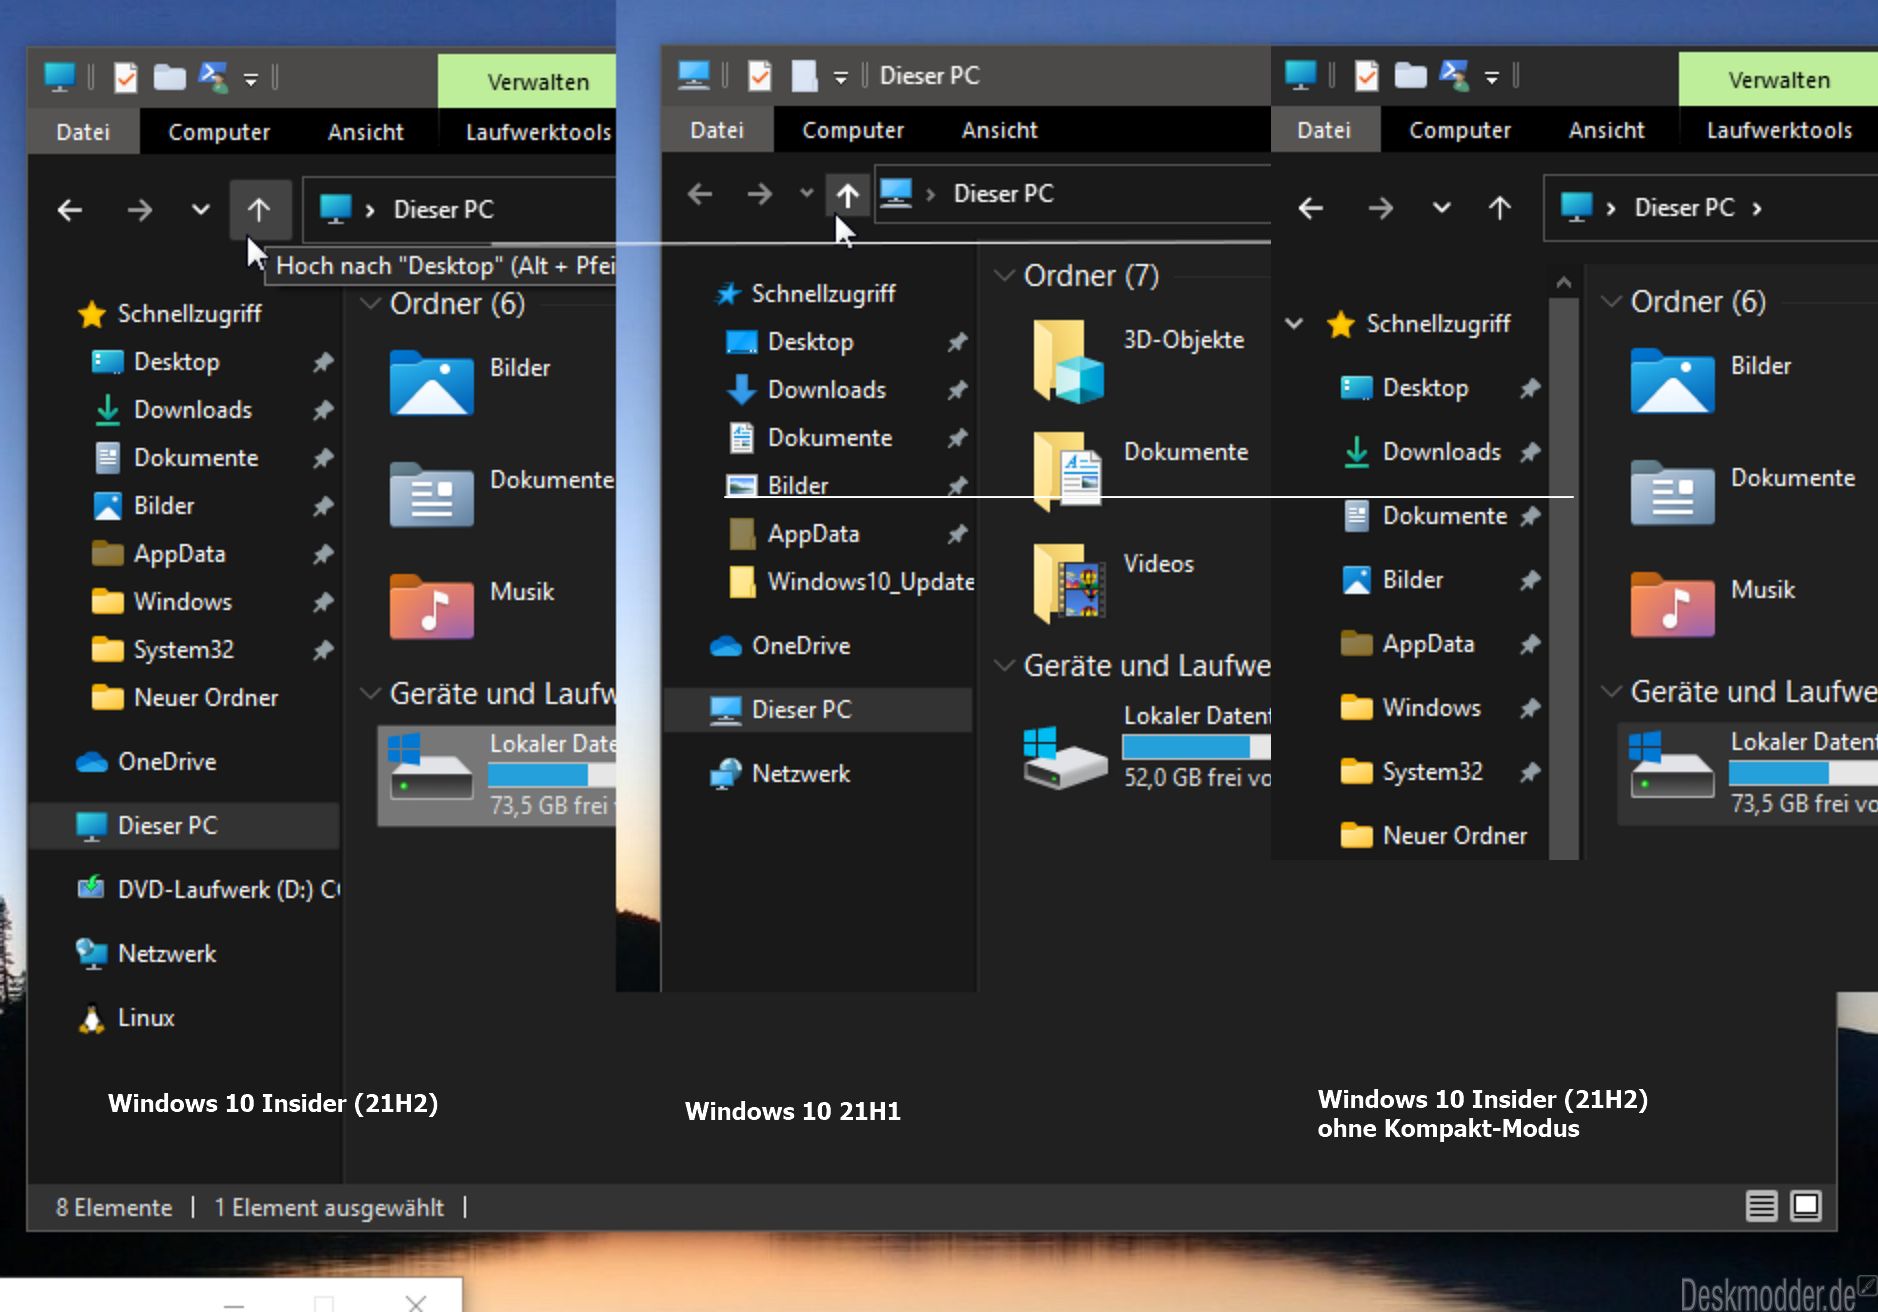Click New folder icon in left window toolbar
This screenshot has width=1878, height=1312.
click(169, 77)
